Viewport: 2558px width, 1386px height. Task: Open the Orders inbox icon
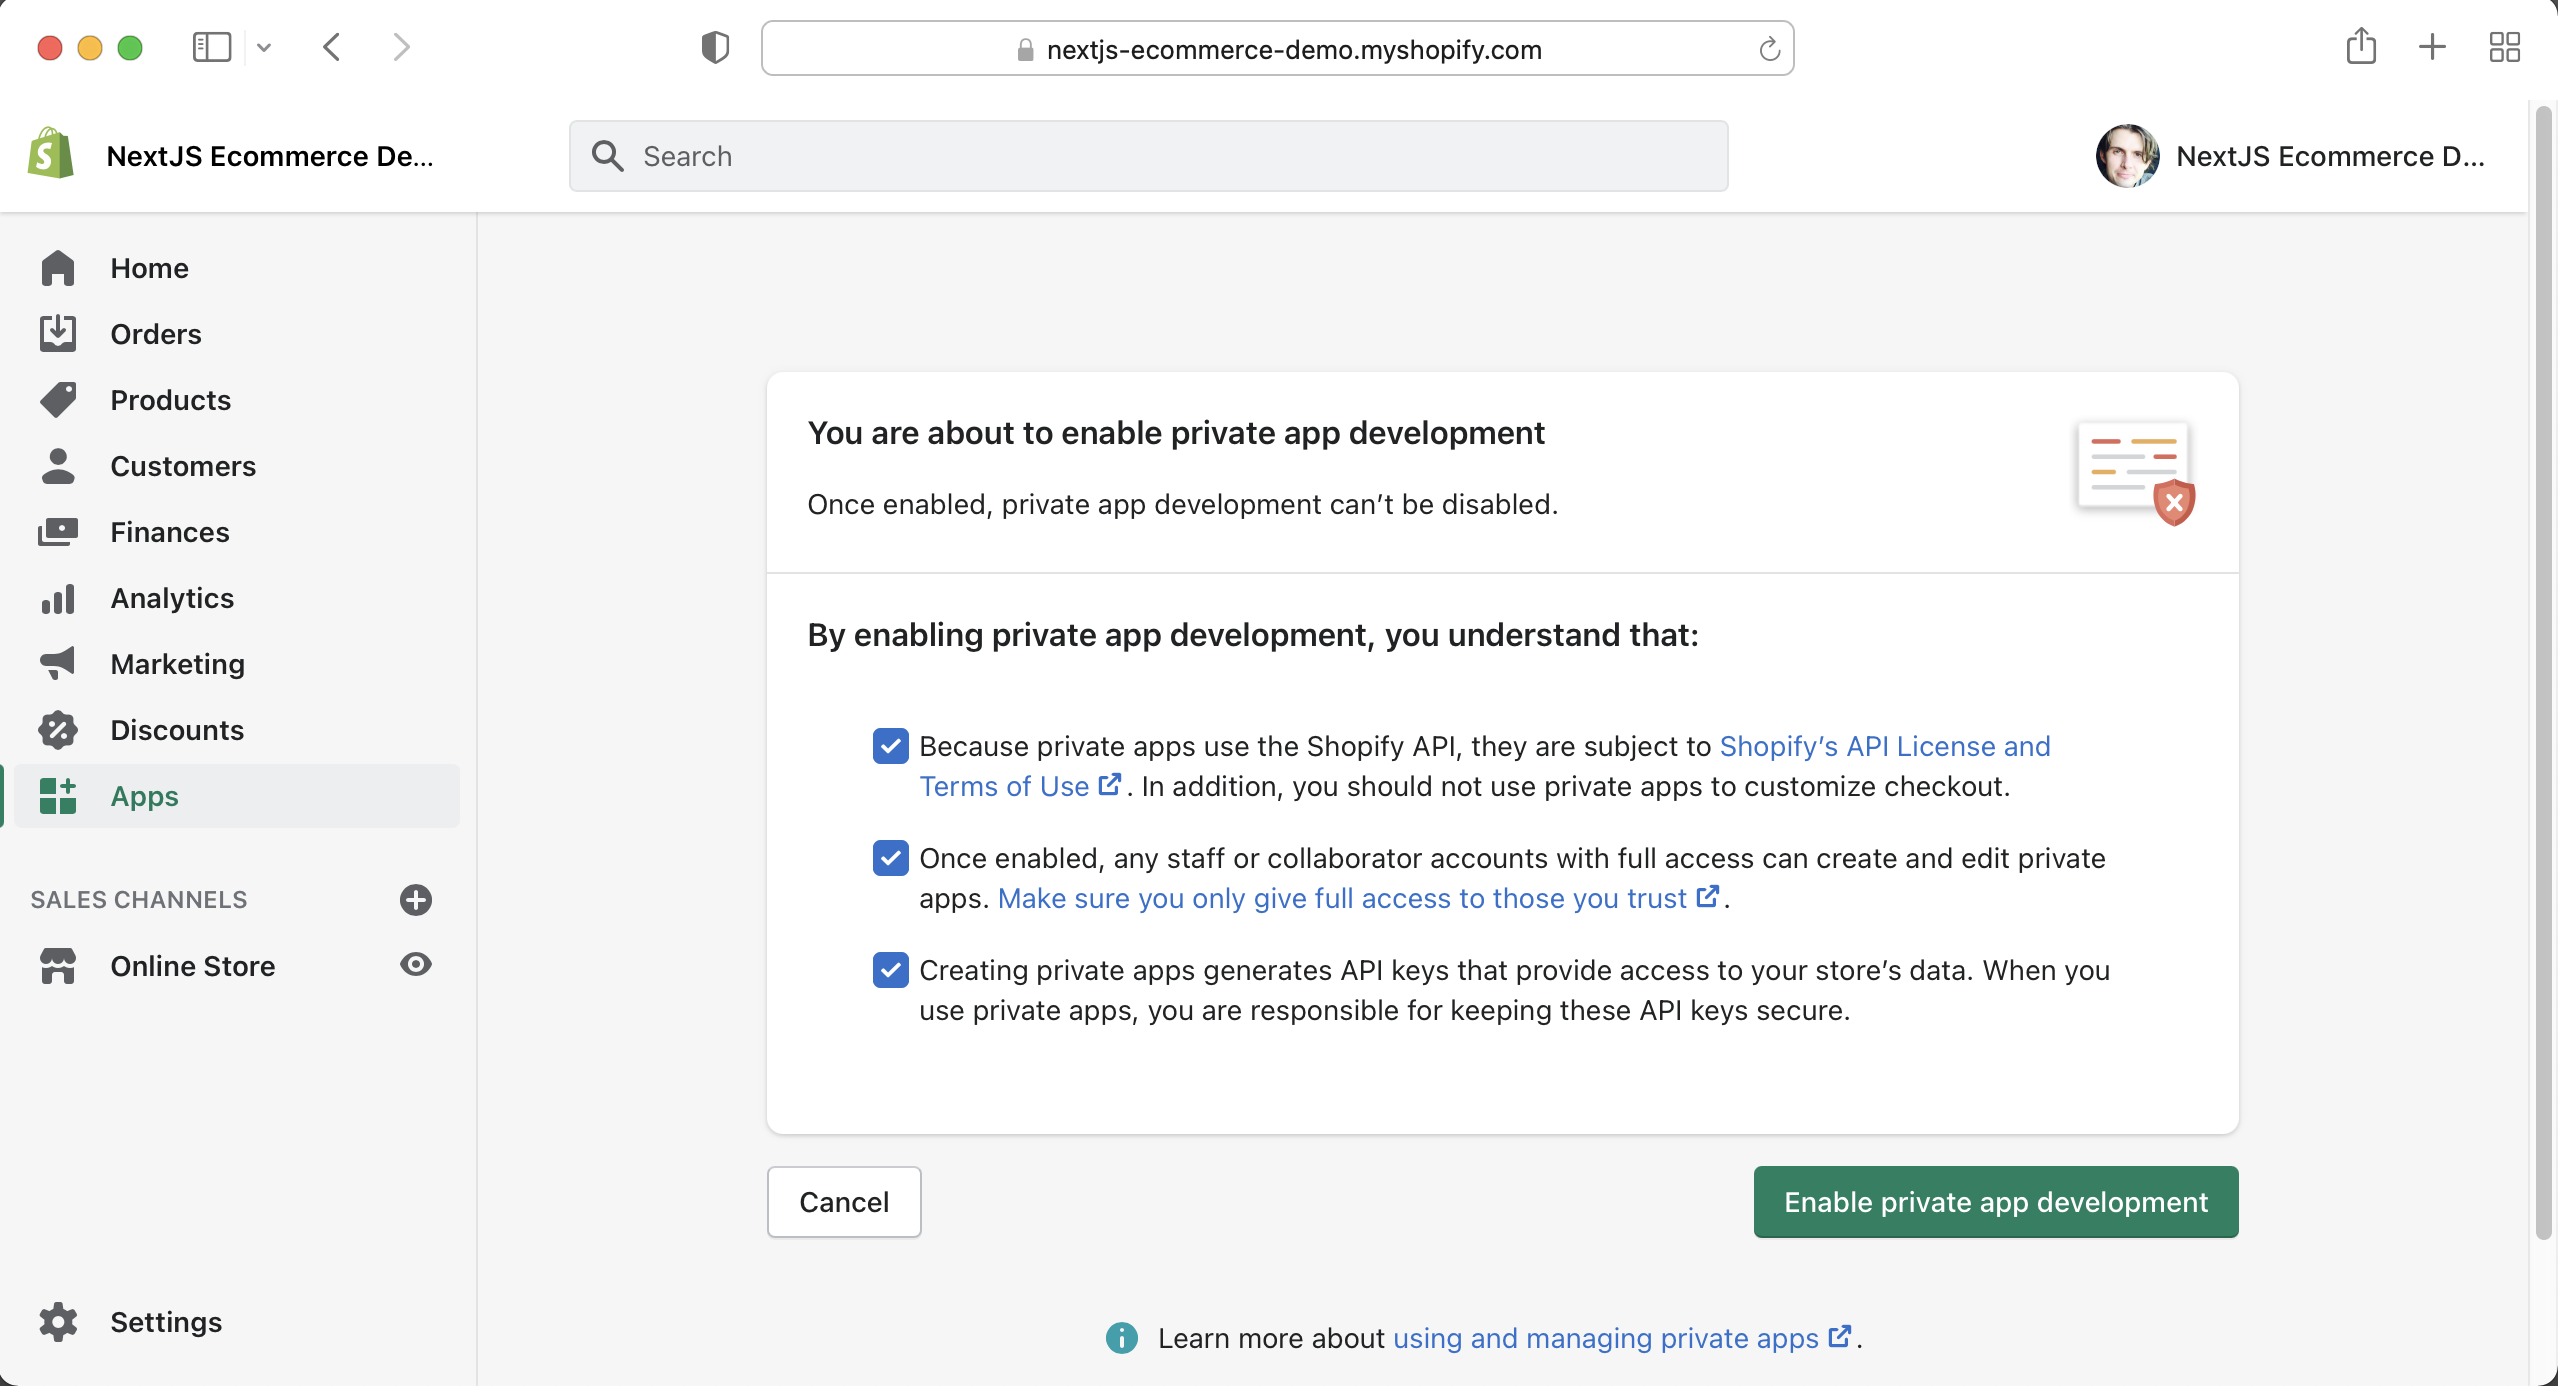coord(58,334)
